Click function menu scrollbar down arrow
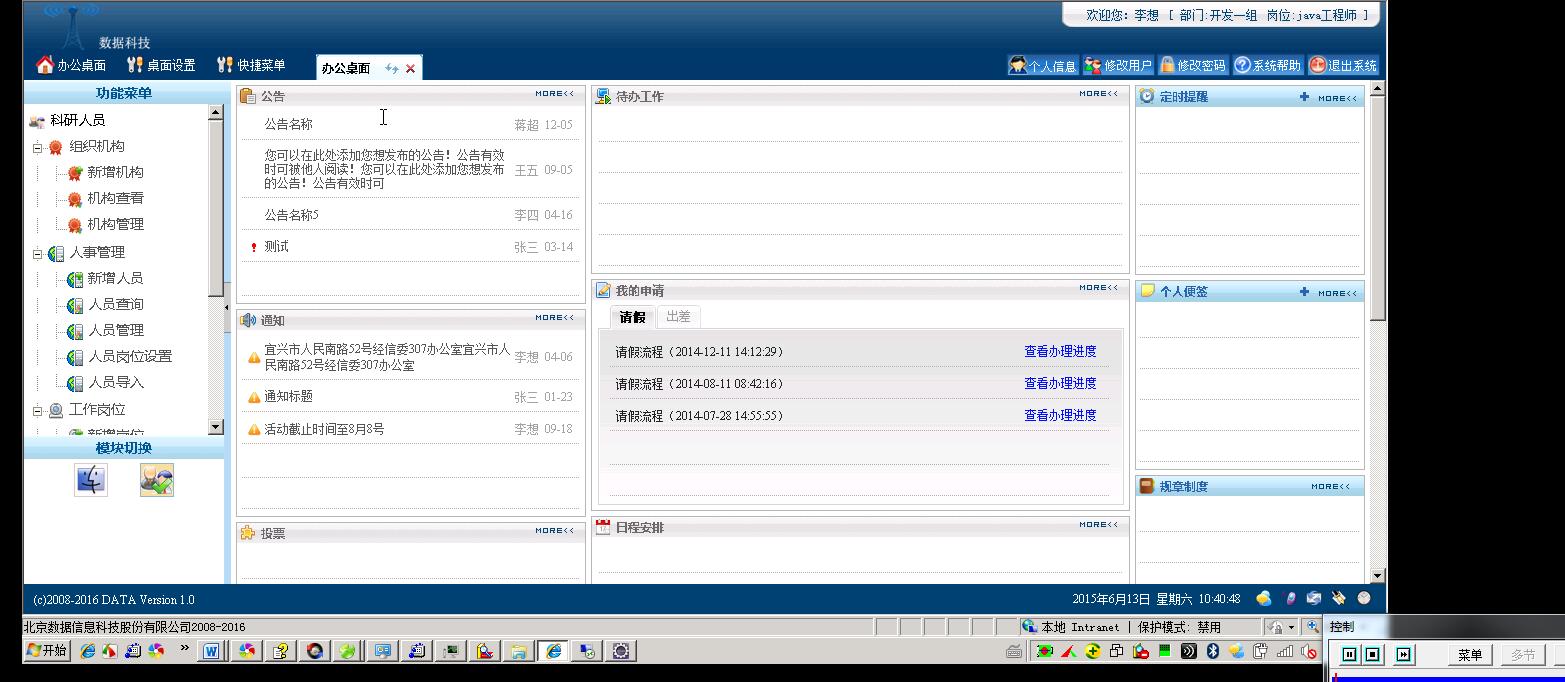Image resolution: width=1565 pixels, height=682 pixels. tap(216, 427)
